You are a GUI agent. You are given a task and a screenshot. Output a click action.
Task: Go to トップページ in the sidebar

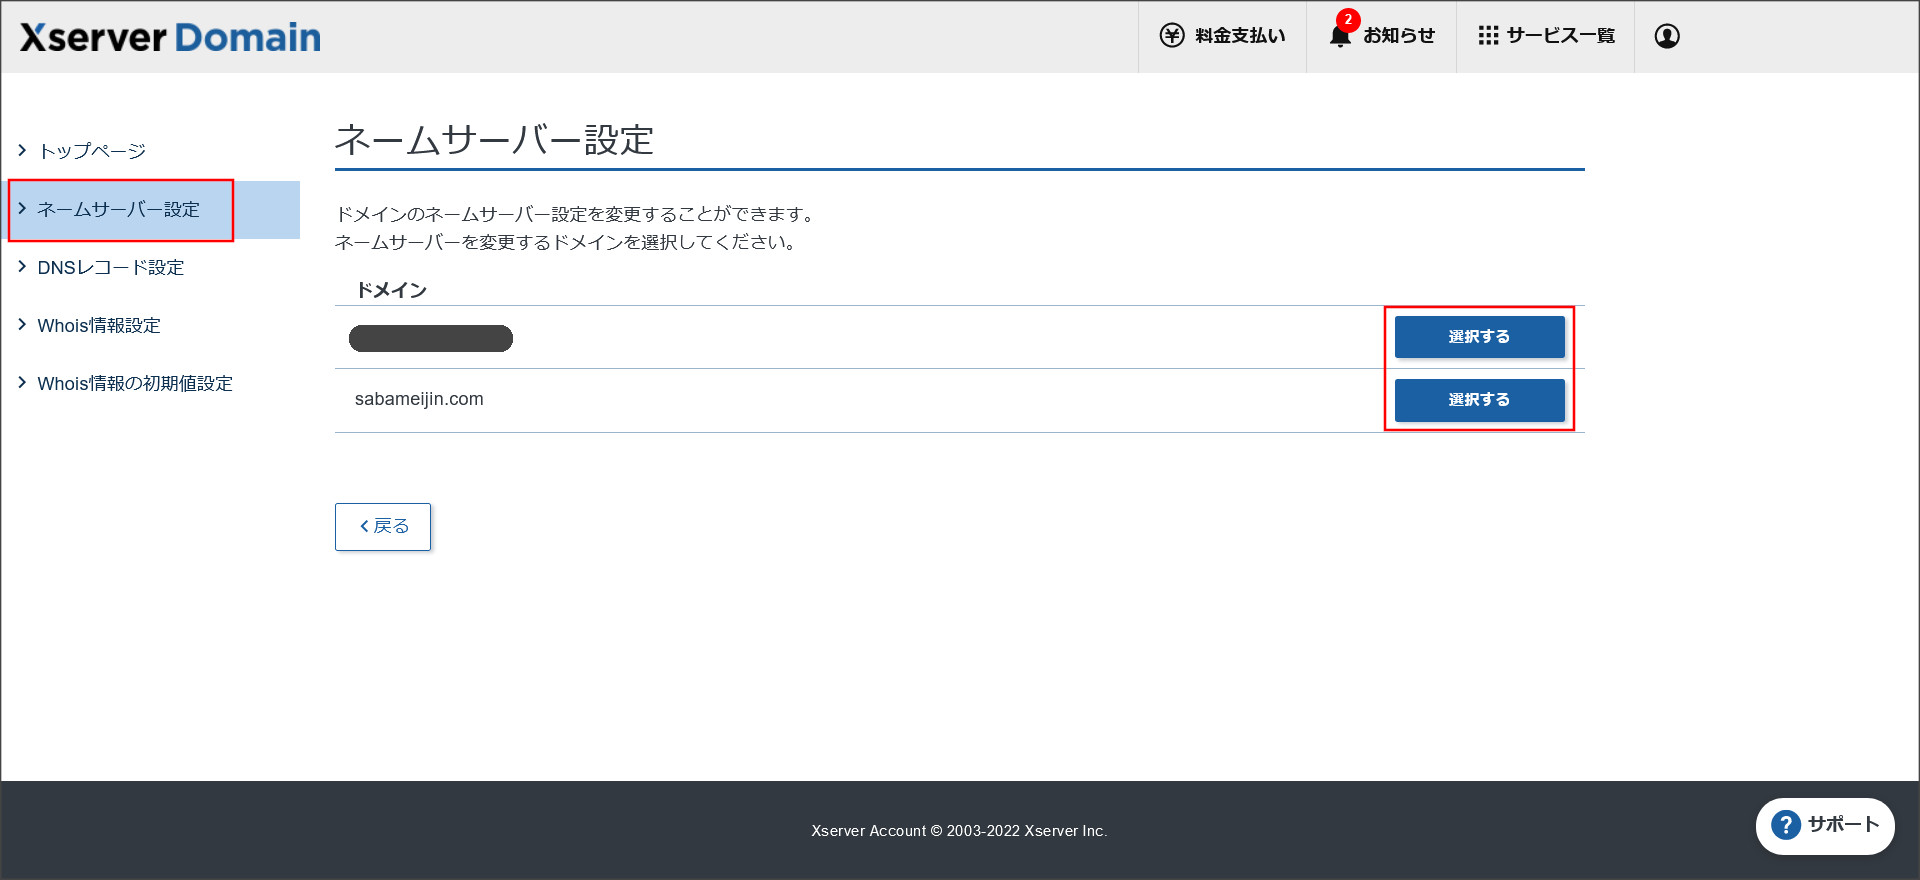tap(92, 151)
